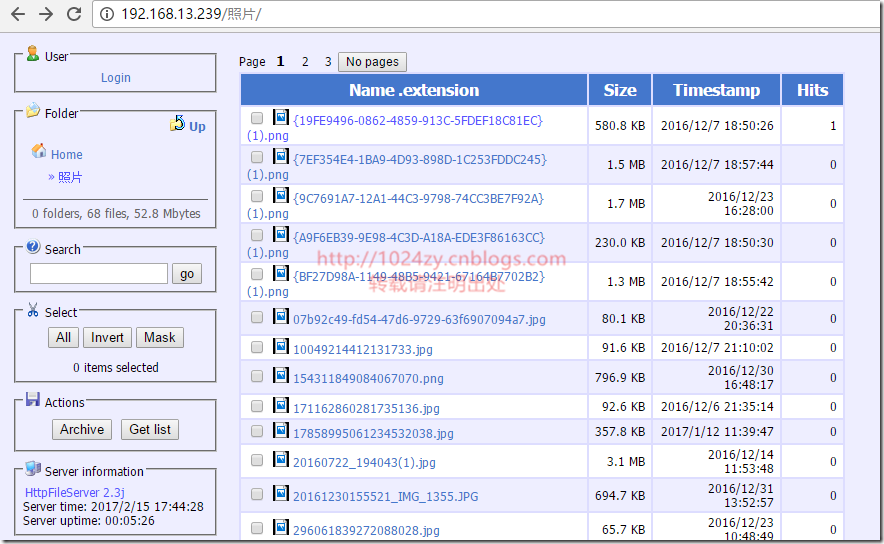
Task: Click the Invert selection button
Action: [107, 337]
